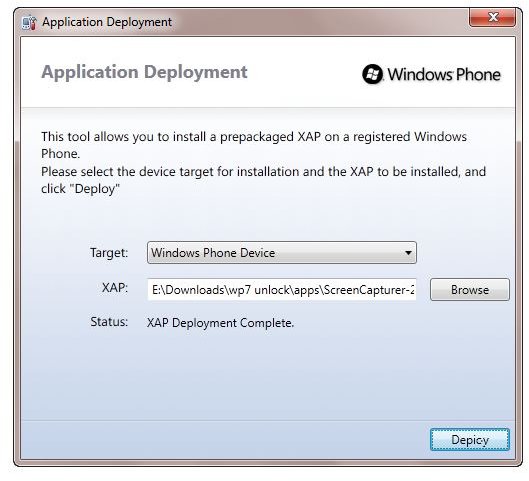Select the XAP Deployment Complete status text
Viewport: 529px width, 481px height.
tap(220, 323)
